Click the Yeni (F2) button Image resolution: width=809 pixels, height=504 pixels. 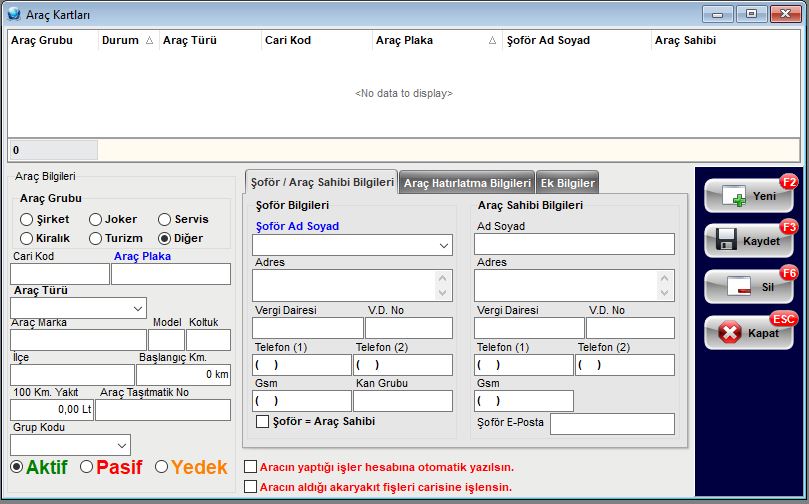coord(749,196)
